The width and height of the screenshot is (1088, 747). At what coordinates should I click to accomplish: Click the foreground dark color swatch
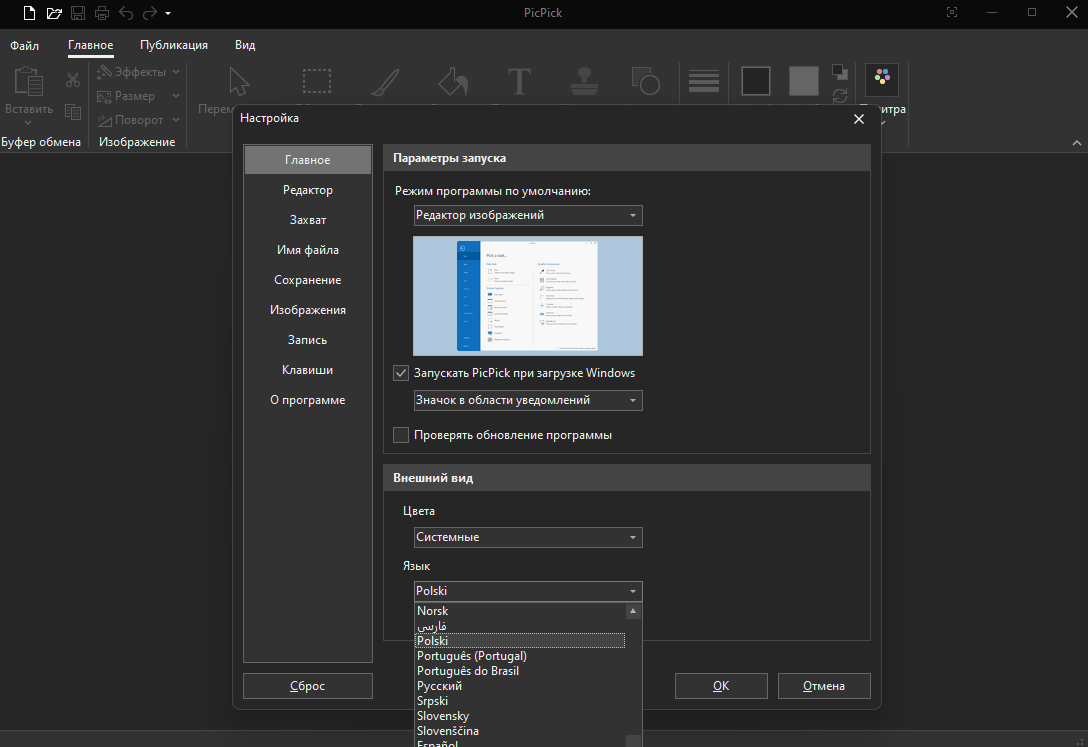(756, 81)
